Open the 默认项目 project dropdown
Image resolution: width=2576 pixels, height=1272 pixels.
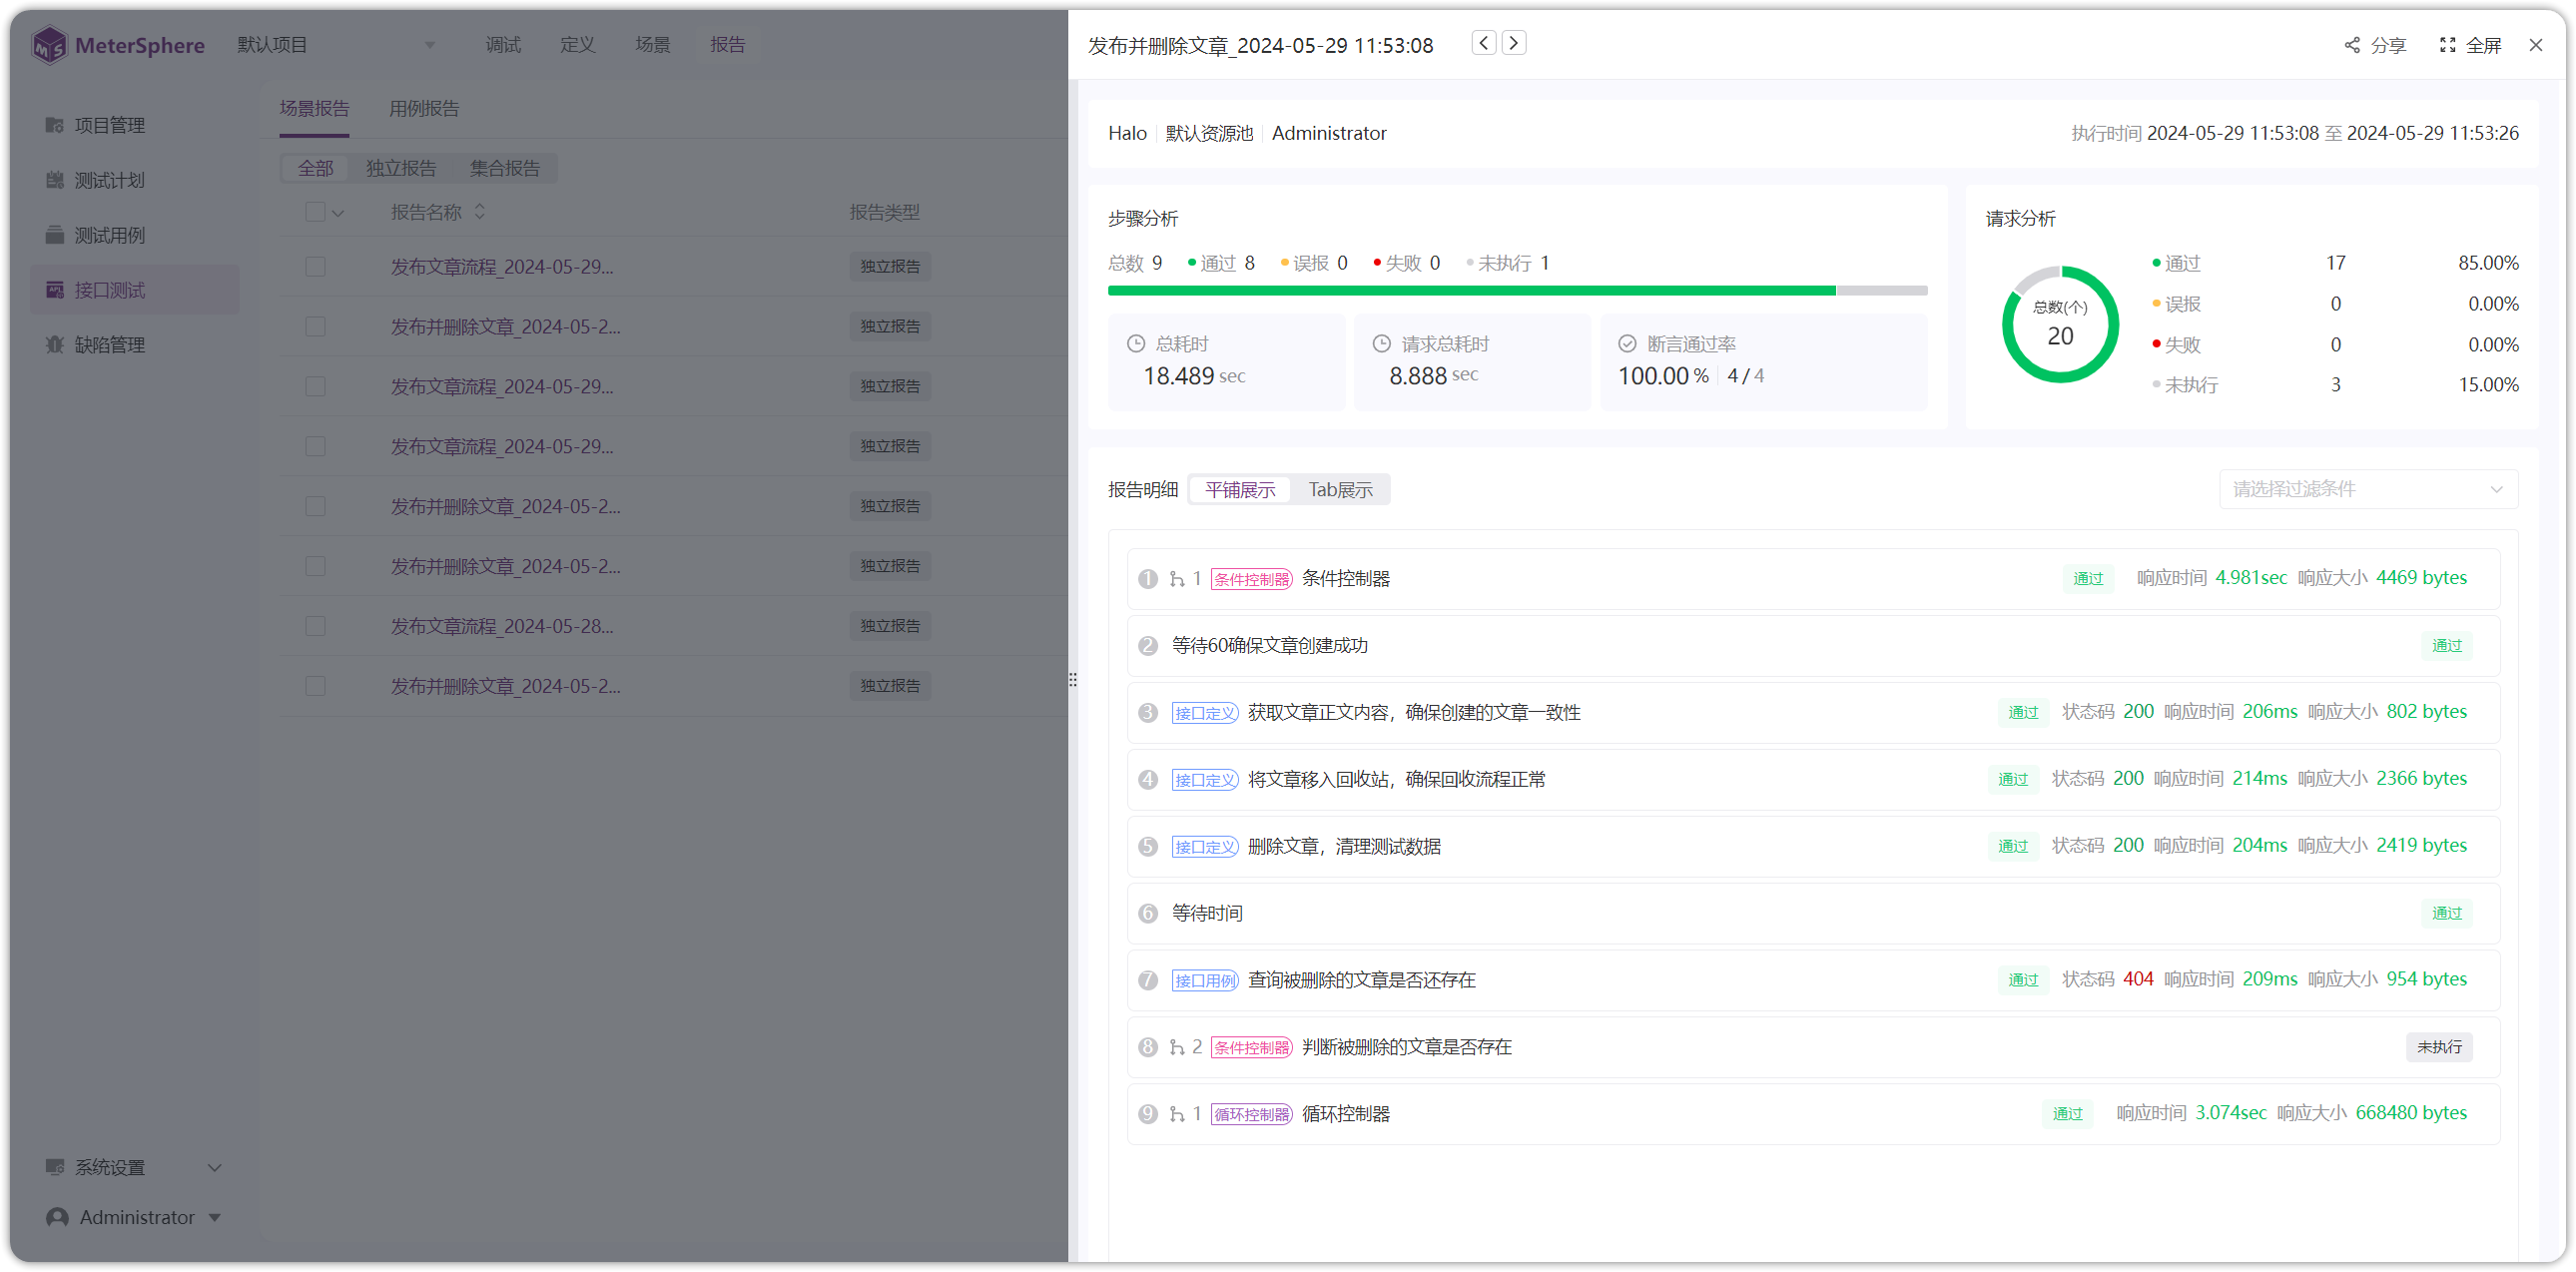point(336,45)
